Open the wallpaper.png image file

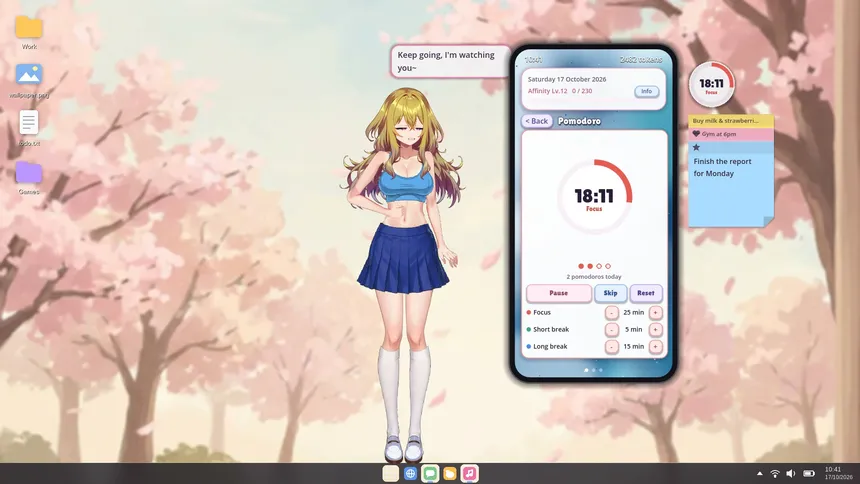click(29, 75)
